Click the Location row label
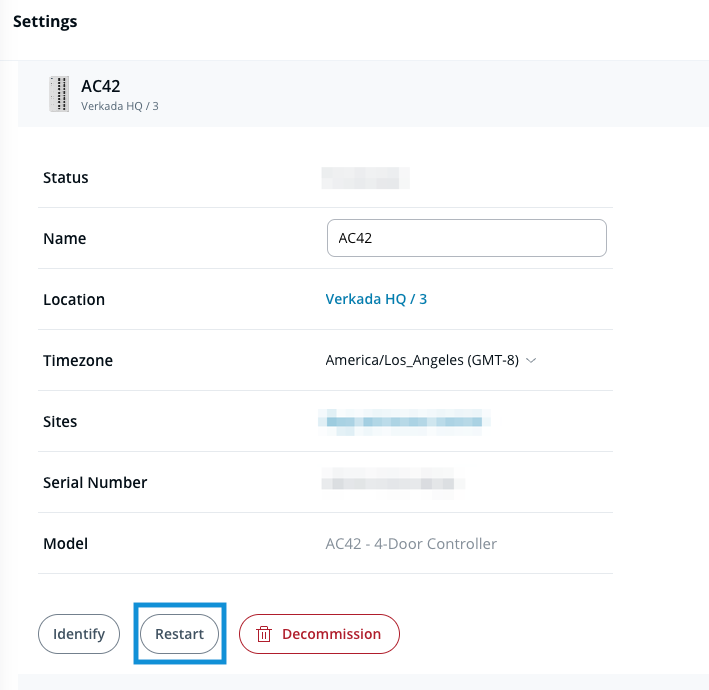Viewport: 709px width, 690px height. tap(74, 300)
